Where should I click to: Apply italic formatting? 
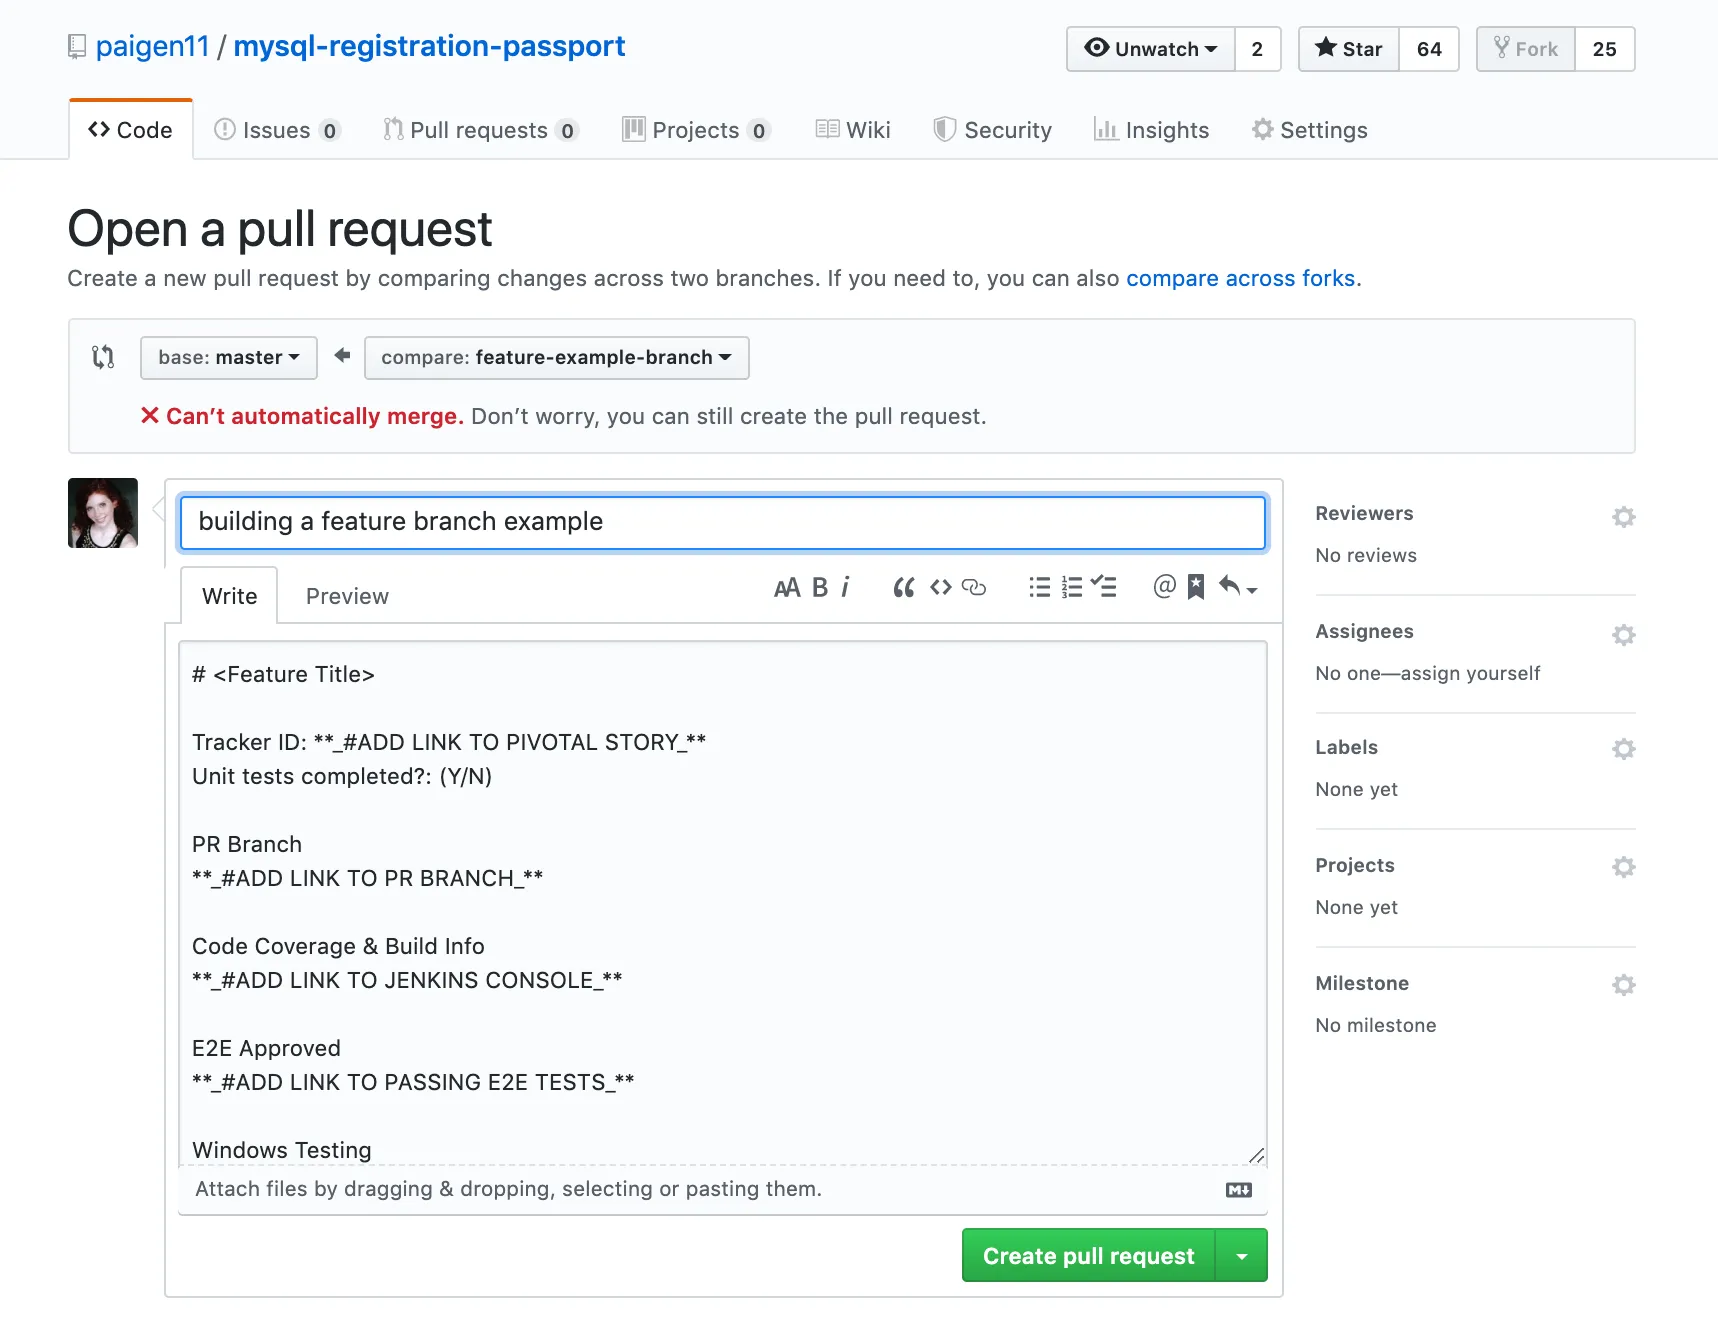tap(846, 587)
